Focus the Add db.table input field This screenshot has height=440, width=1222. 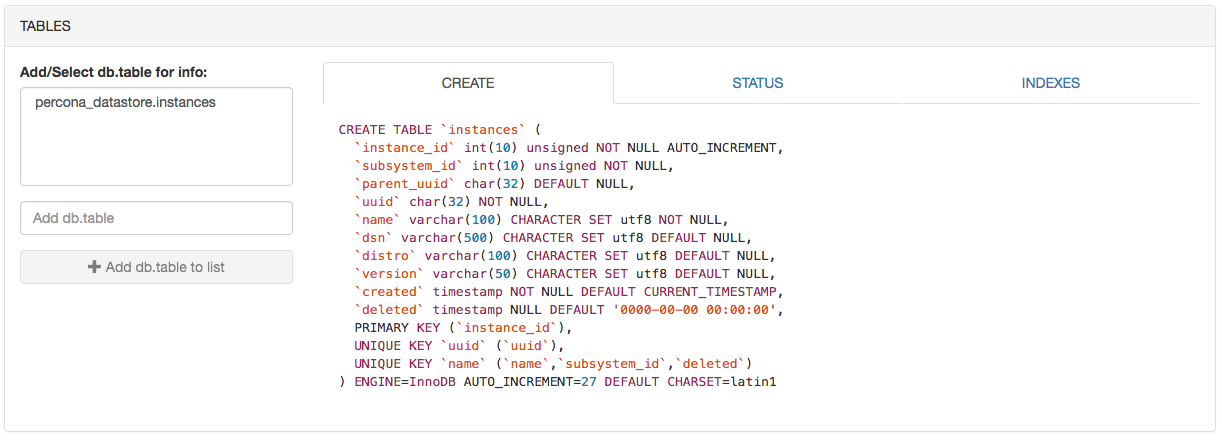tap(156, 218)
